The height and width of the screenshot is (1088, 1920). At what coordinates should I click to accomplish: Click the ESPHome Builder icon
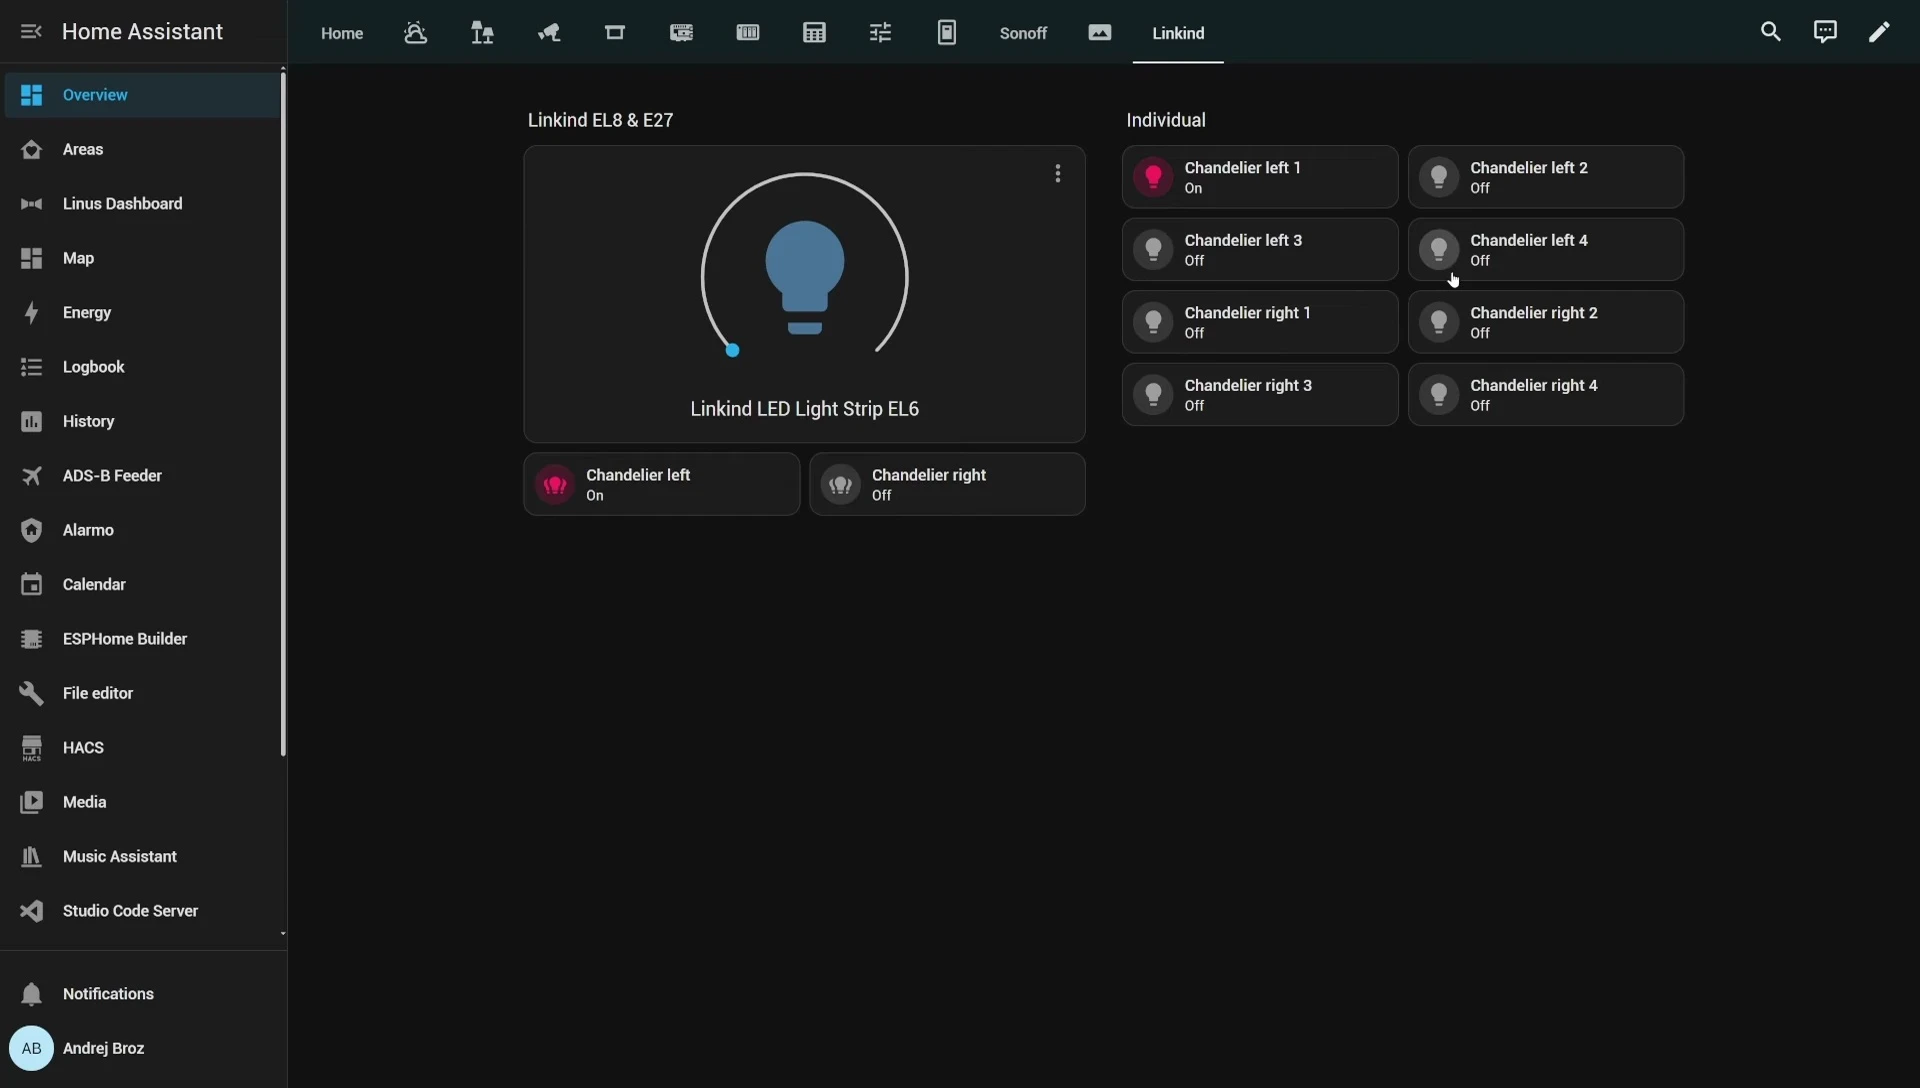[32, 639]
